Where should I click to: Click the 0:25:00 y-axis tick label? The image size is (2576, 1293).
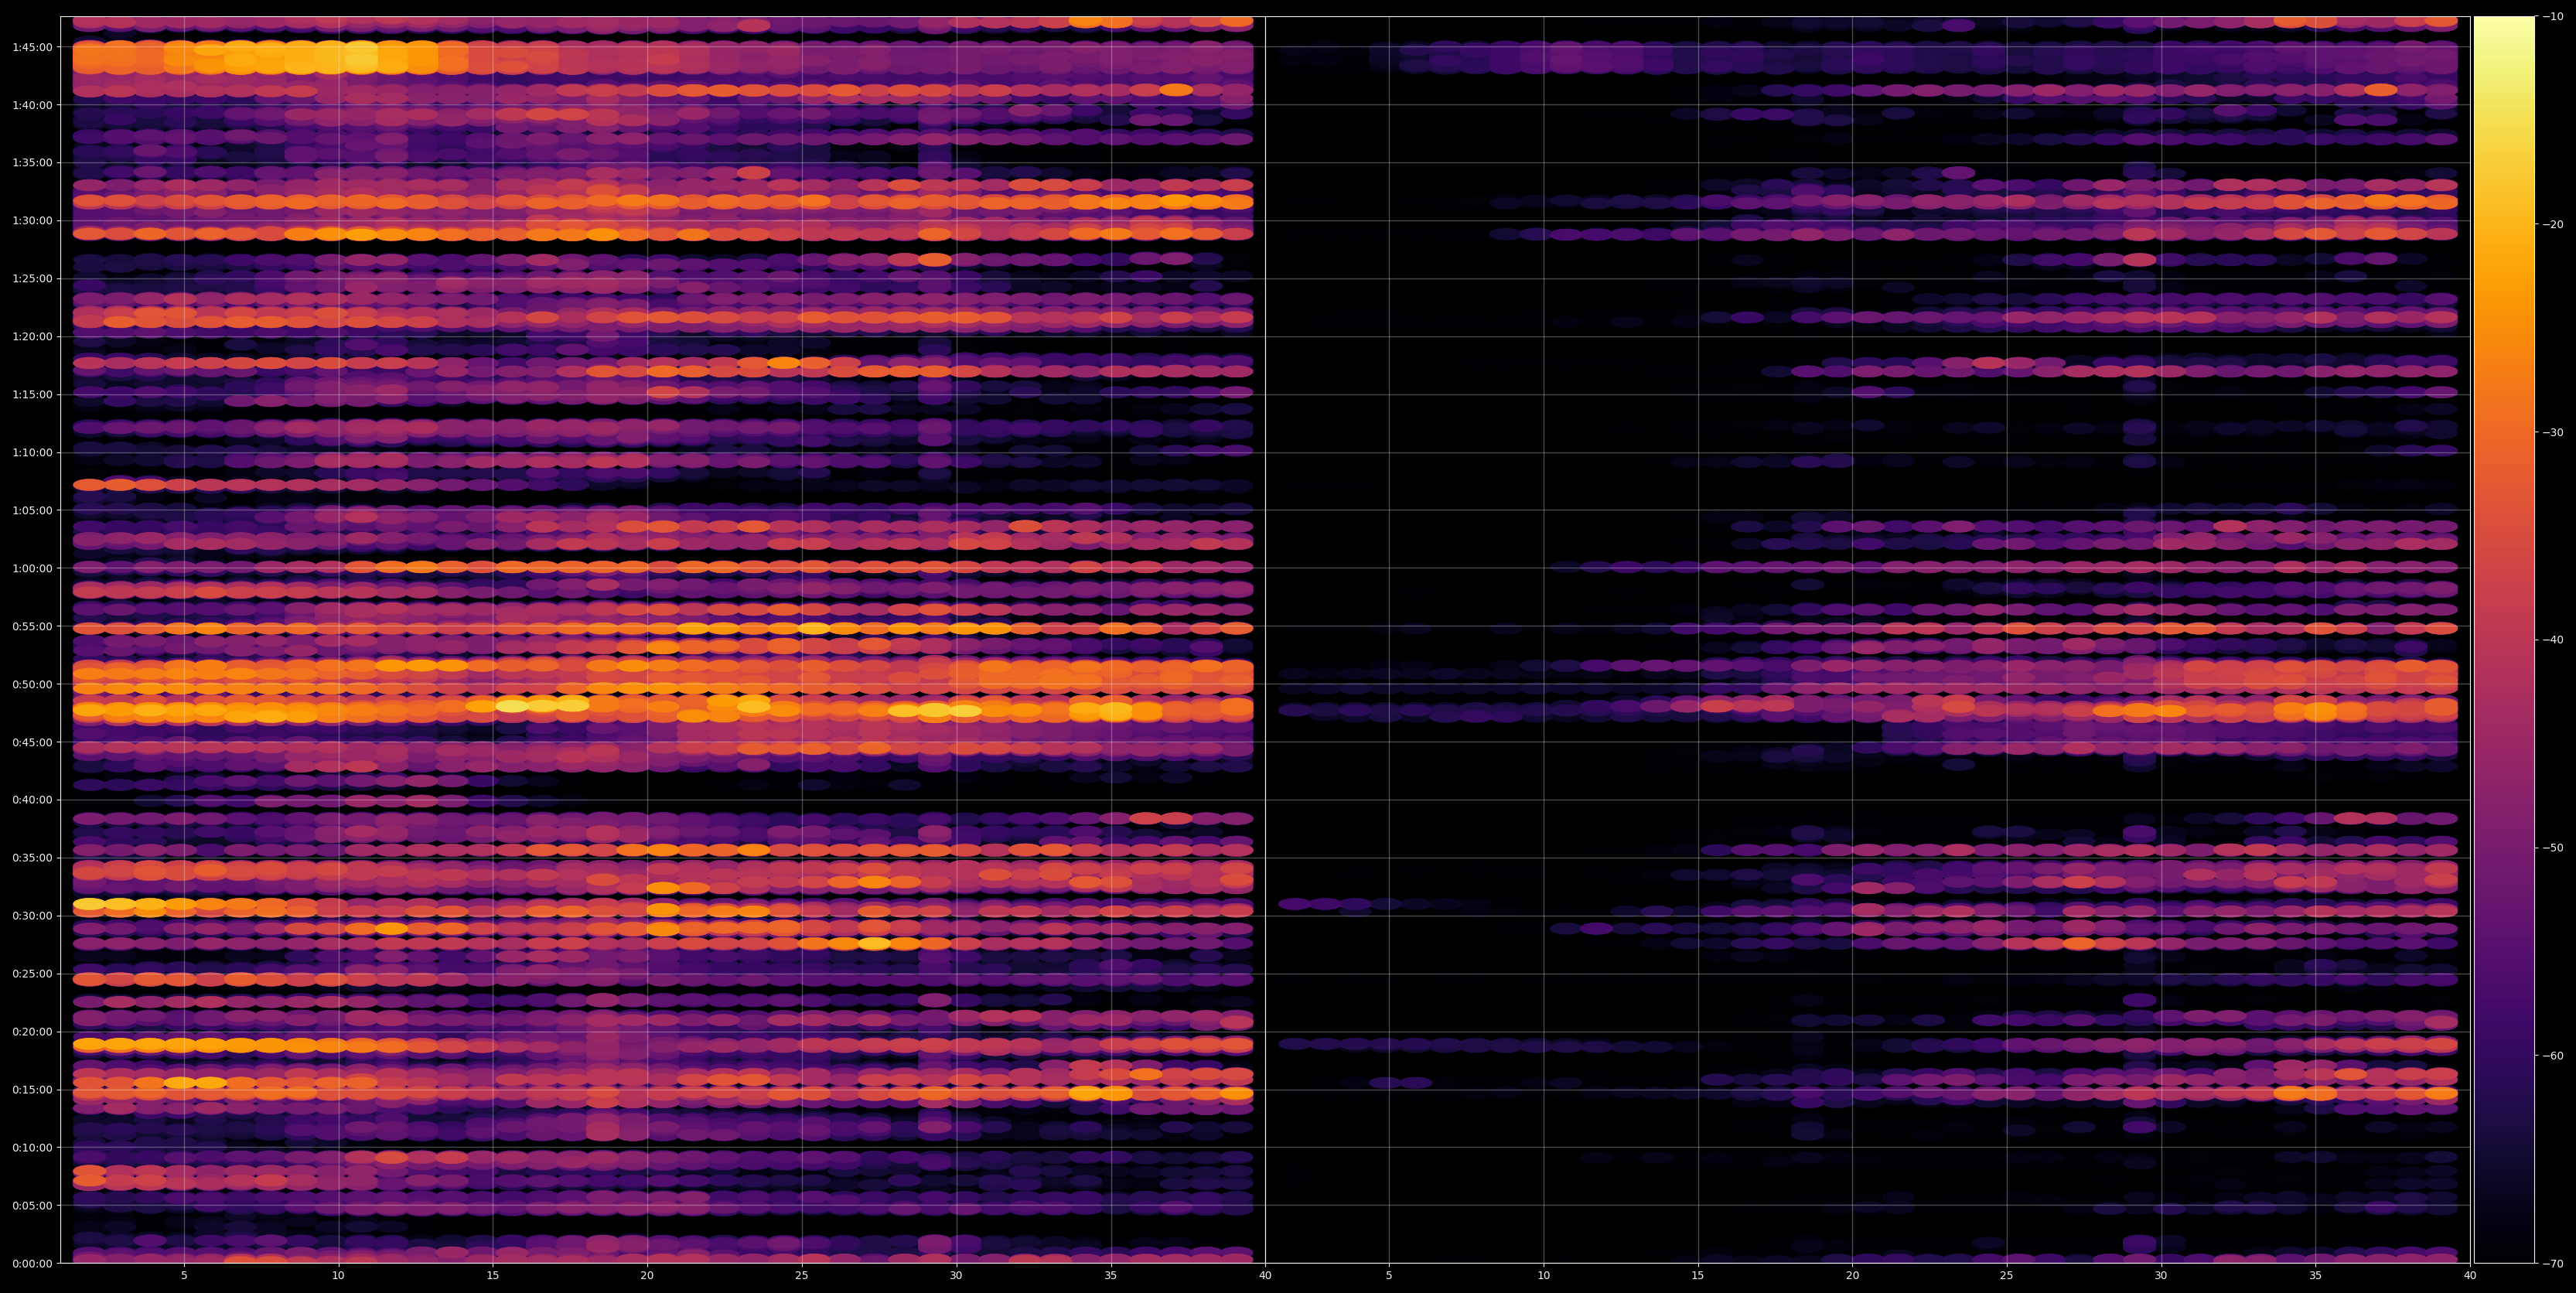[x=31, y=973]
